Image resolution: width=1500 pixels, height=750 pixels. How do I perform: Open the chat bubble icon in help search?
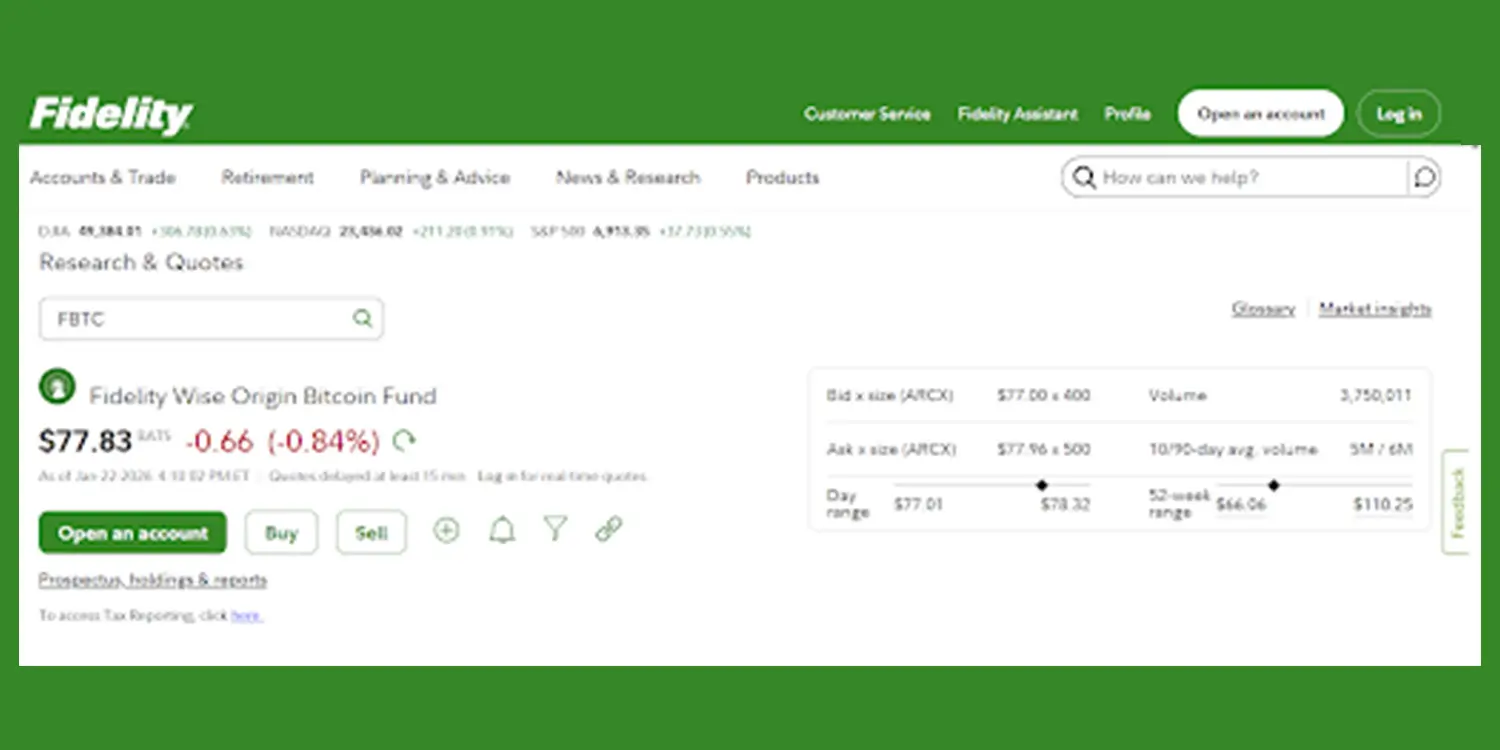pyautogui.click(x=1424, y=178)
